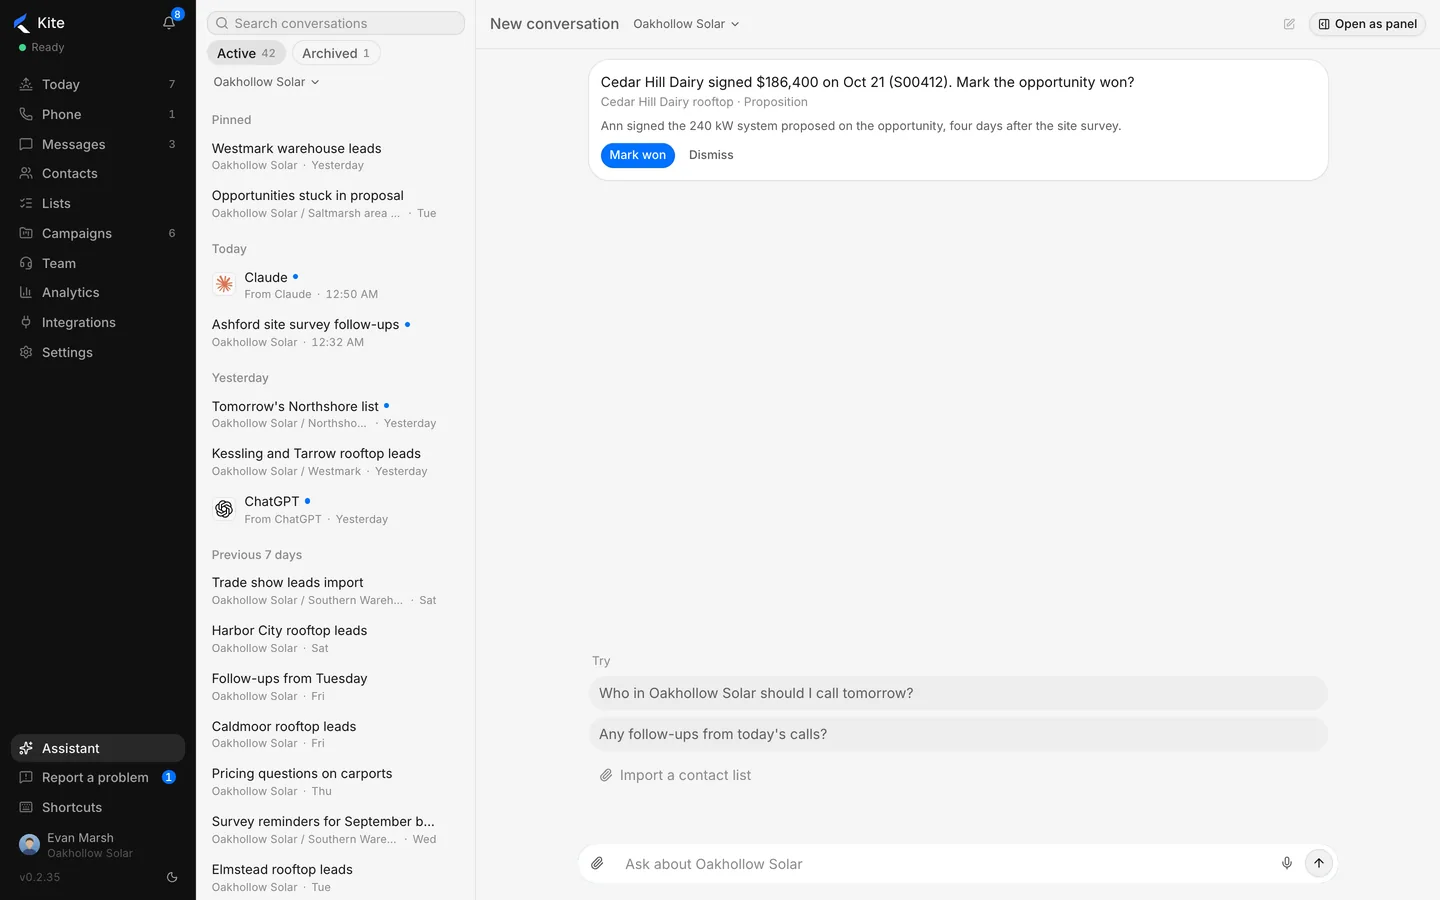Open Opportunities stuck in proposal conversation
The image size is (1440, 900).
point(335,204)
